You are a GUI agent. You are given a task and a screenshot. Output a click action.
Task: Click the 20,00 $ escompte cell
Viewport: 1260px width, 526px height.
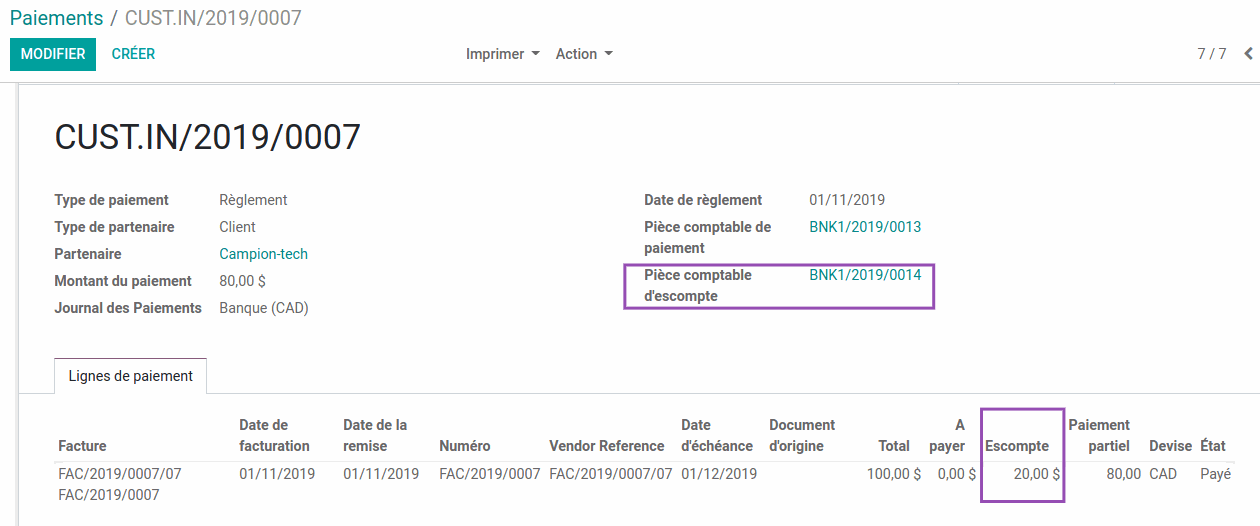tap(1036, 474)
